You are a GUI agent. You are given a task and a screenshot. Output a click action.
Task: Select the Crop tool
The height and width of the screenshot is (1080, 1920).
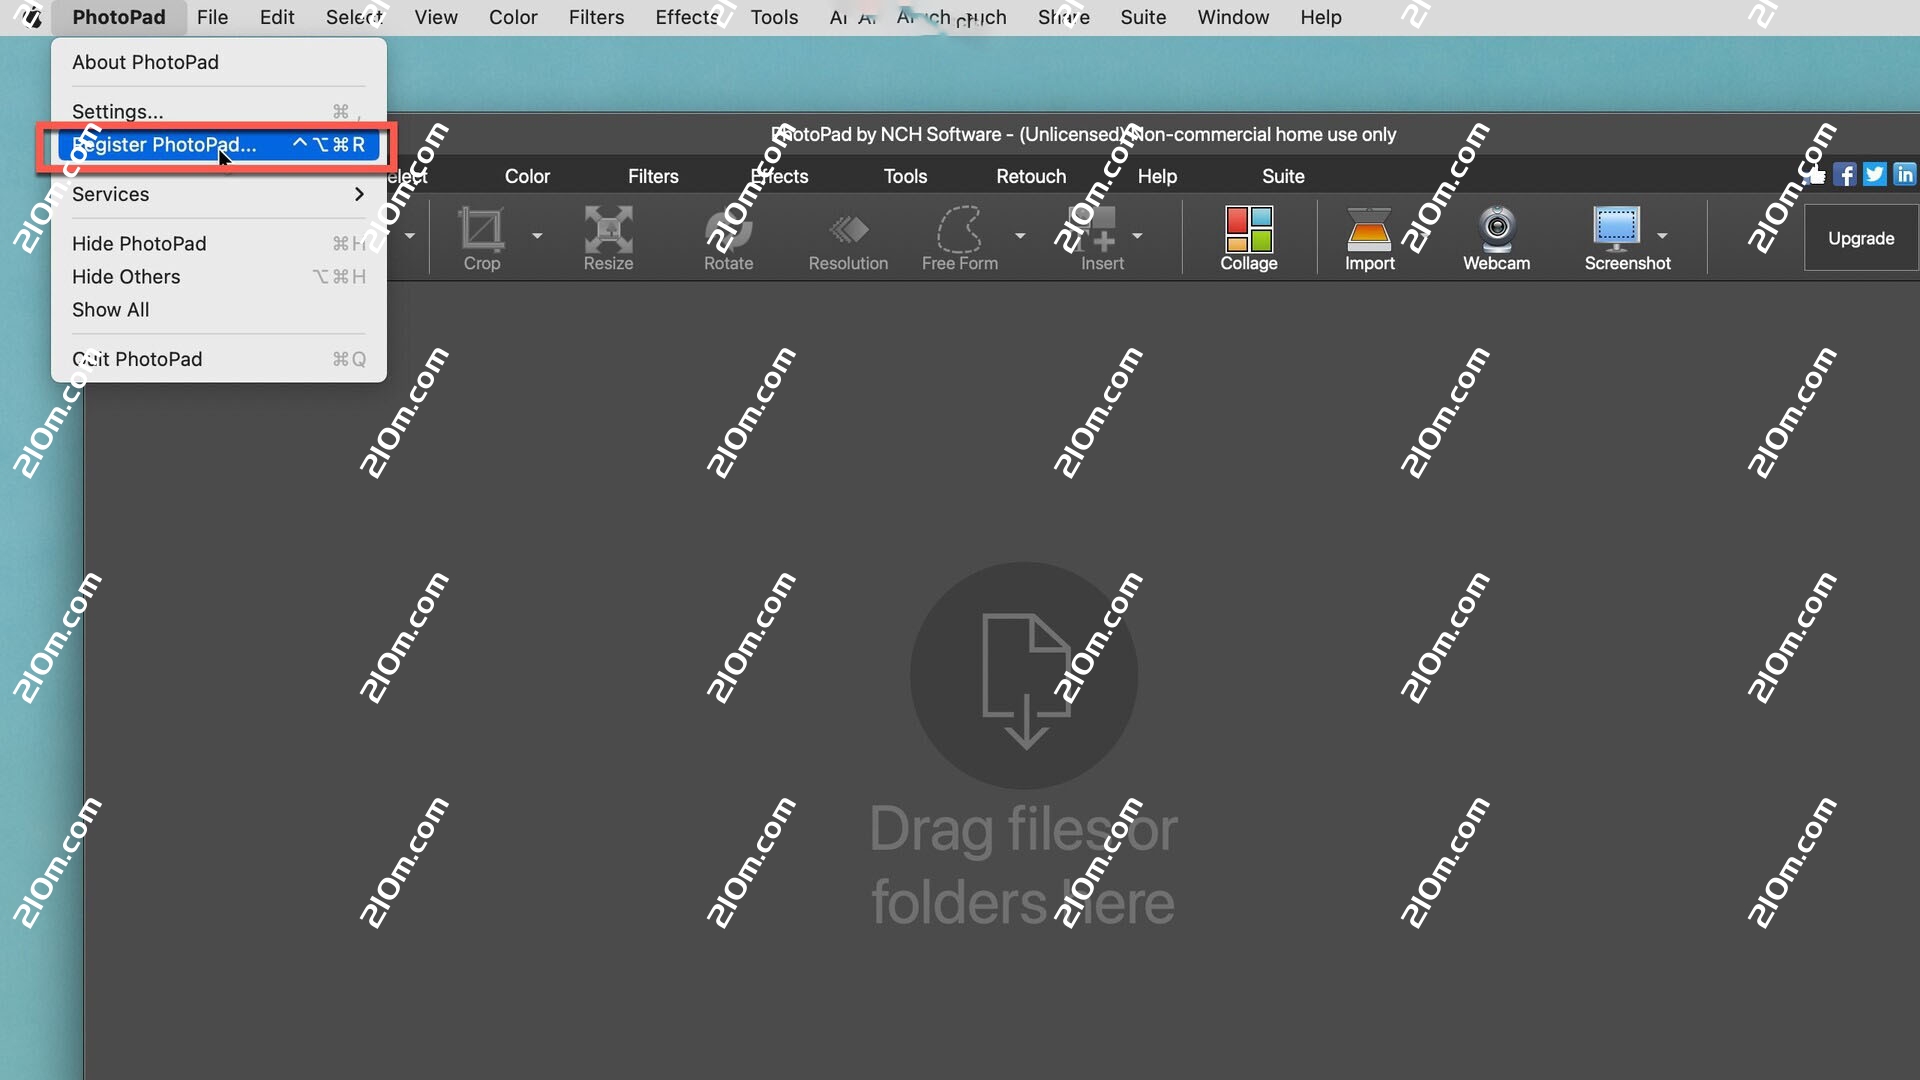[483, 238]
